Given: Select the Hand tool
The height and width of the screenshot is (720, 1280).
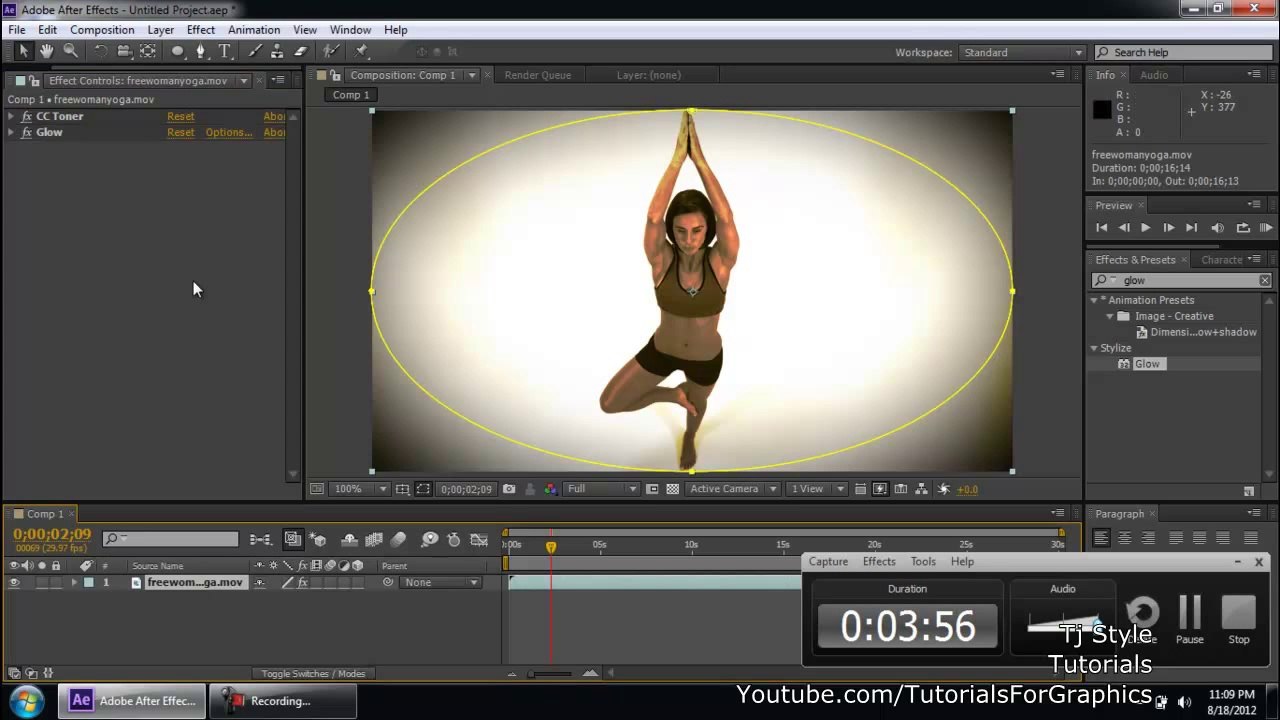Looking at the screenshot, I should coord(46,51).
